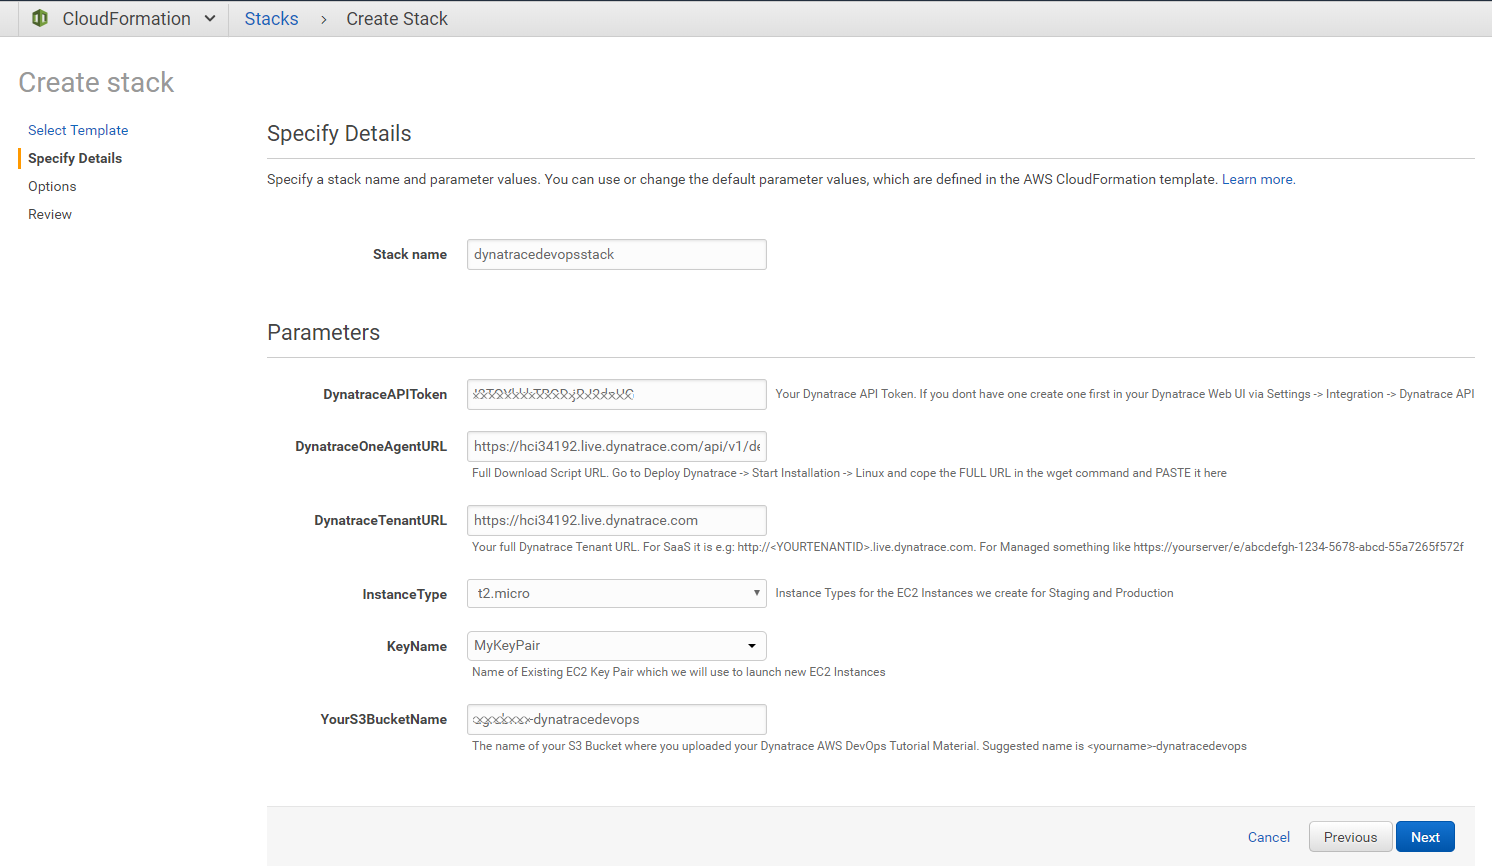Select the Specify Details step
This screenshot has width=1492, height=868.
(75, 158)
